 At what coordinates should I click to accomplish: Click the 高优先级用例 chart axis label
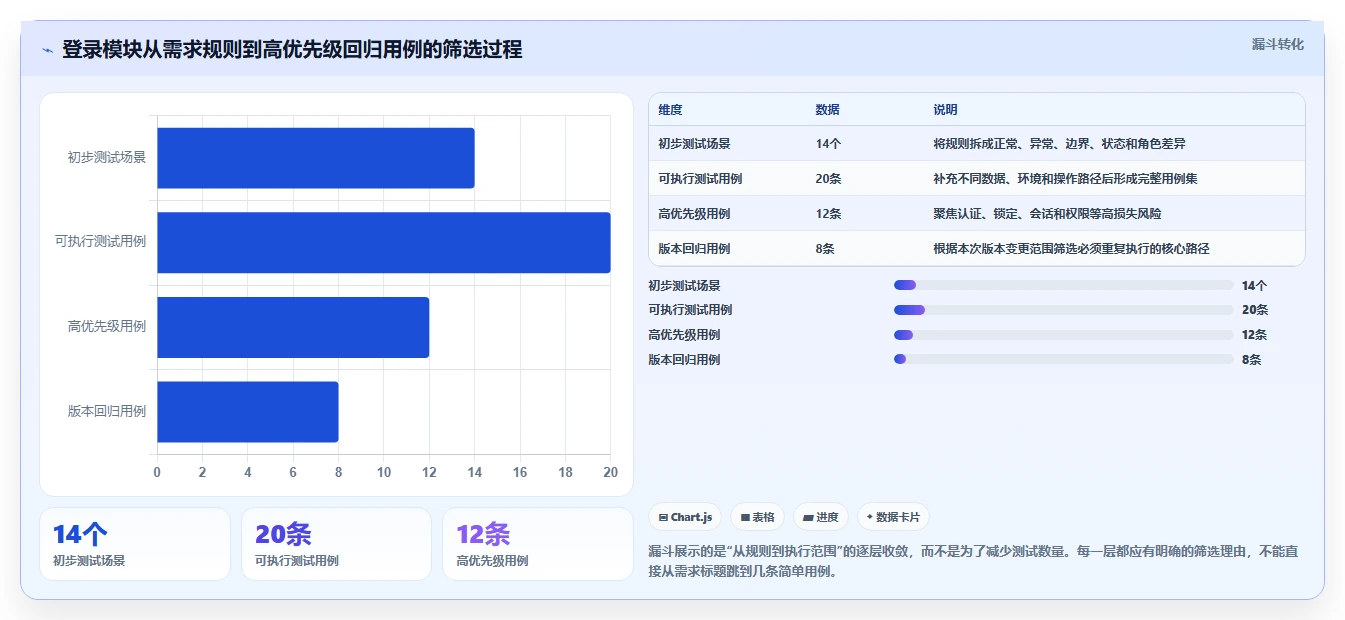click(107, 326)
